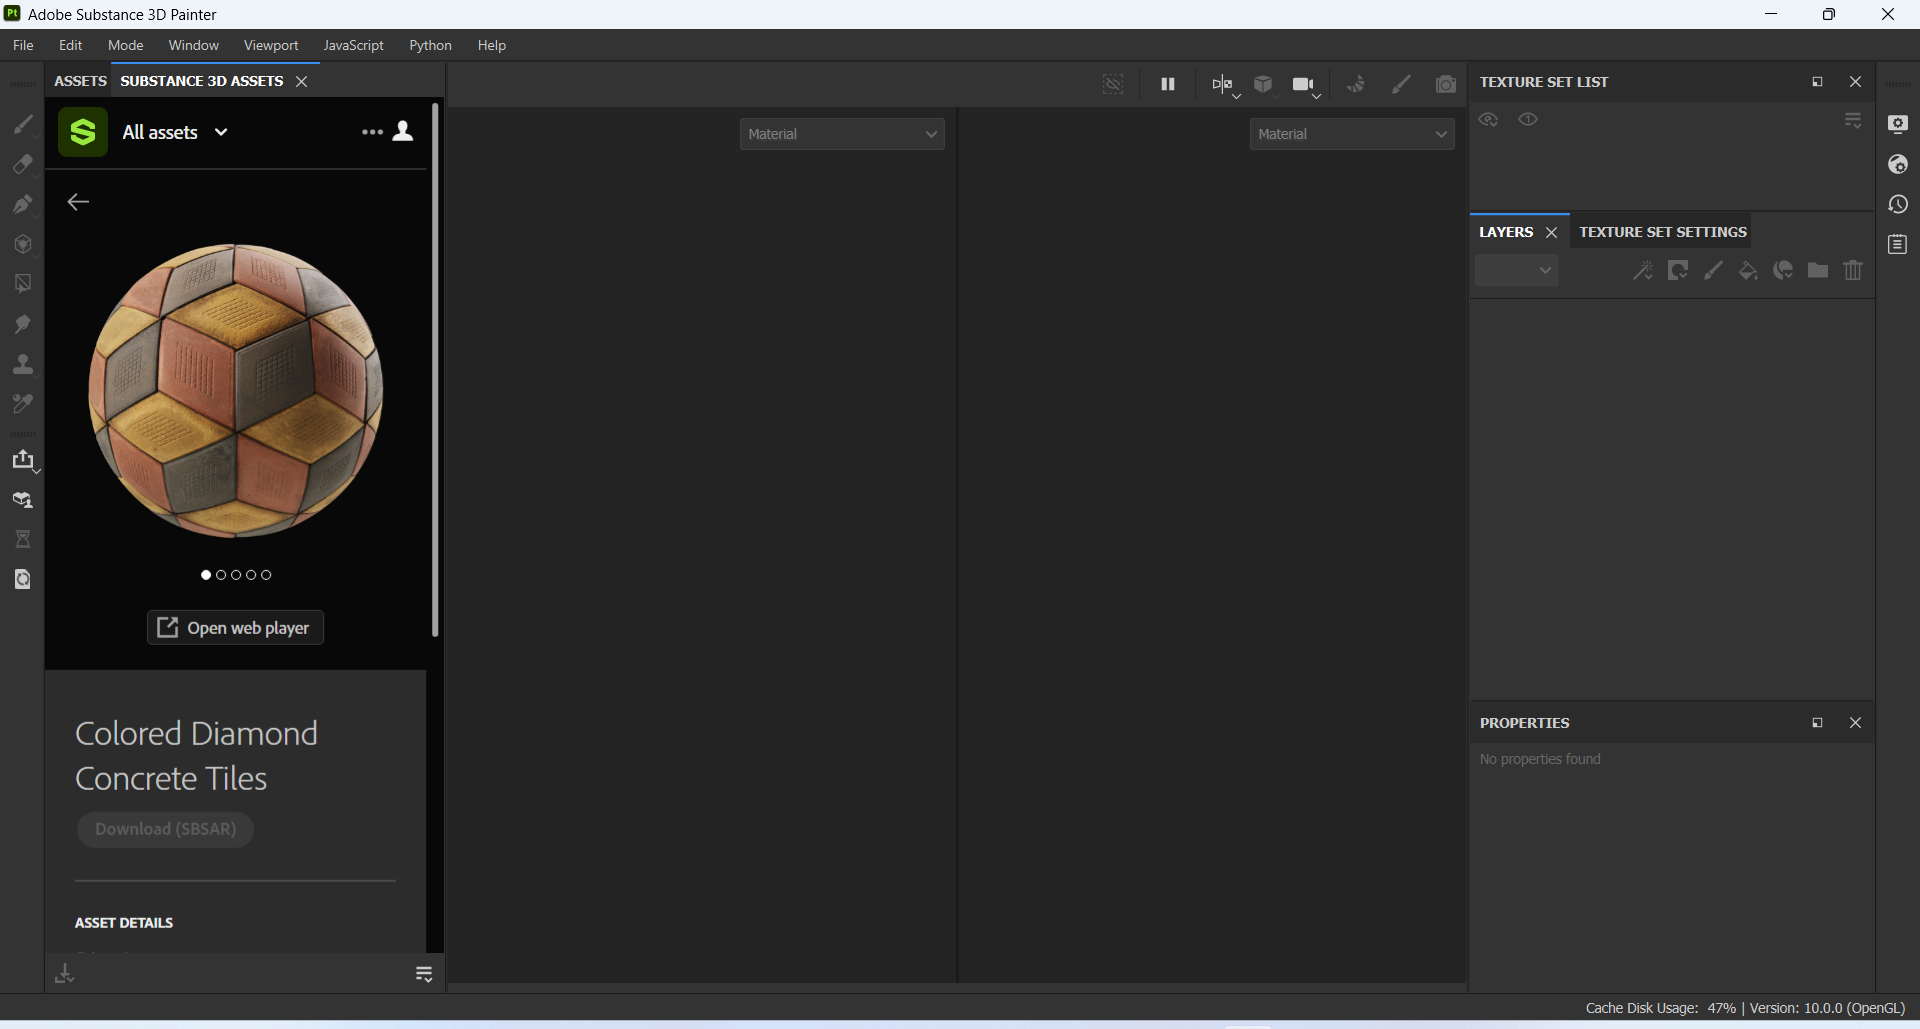
Task: Click the viewport screenshot camera icon
Action: click(1446, 85)
